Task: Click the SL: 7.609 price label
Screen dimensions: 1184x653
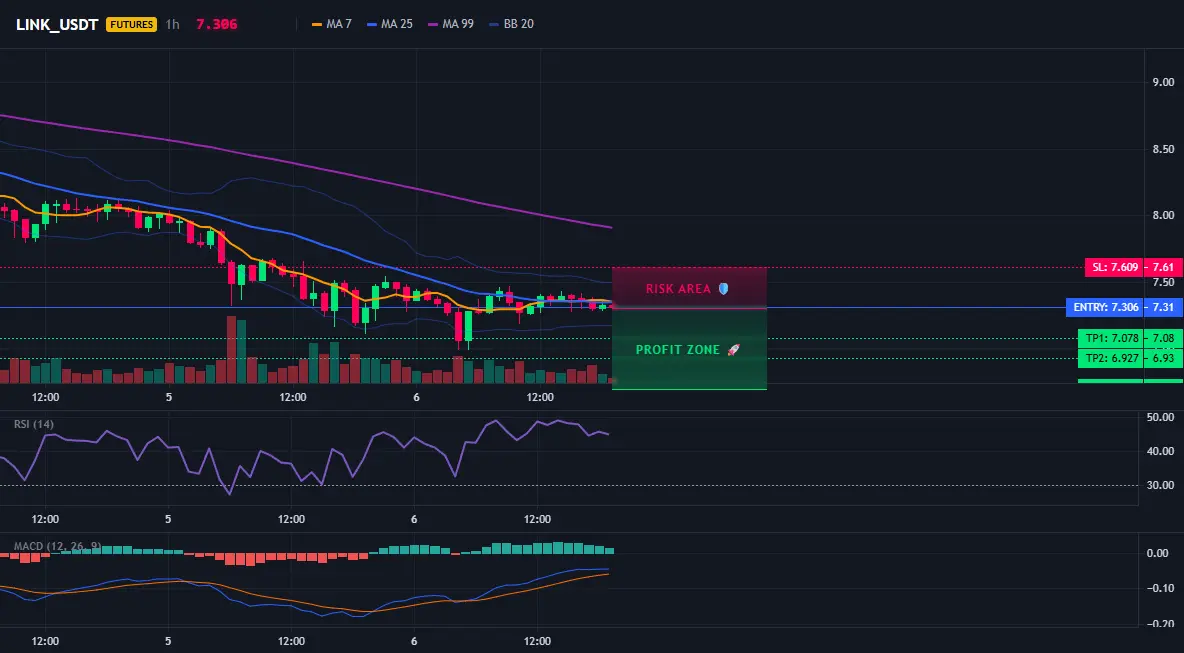Action: pos(1114,267)
